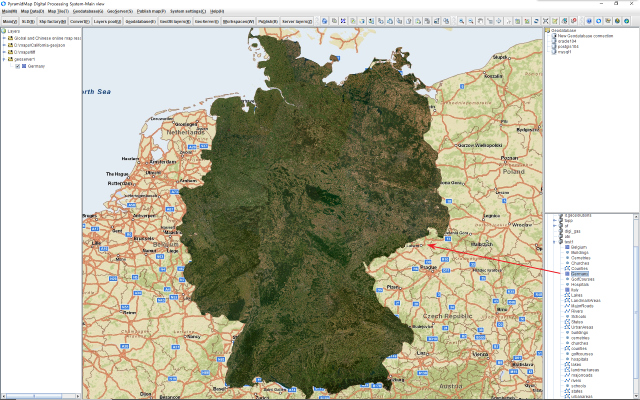Screen dimensions: 640x400
Task: Collapse the test1 database node
Action: (554, 242)
